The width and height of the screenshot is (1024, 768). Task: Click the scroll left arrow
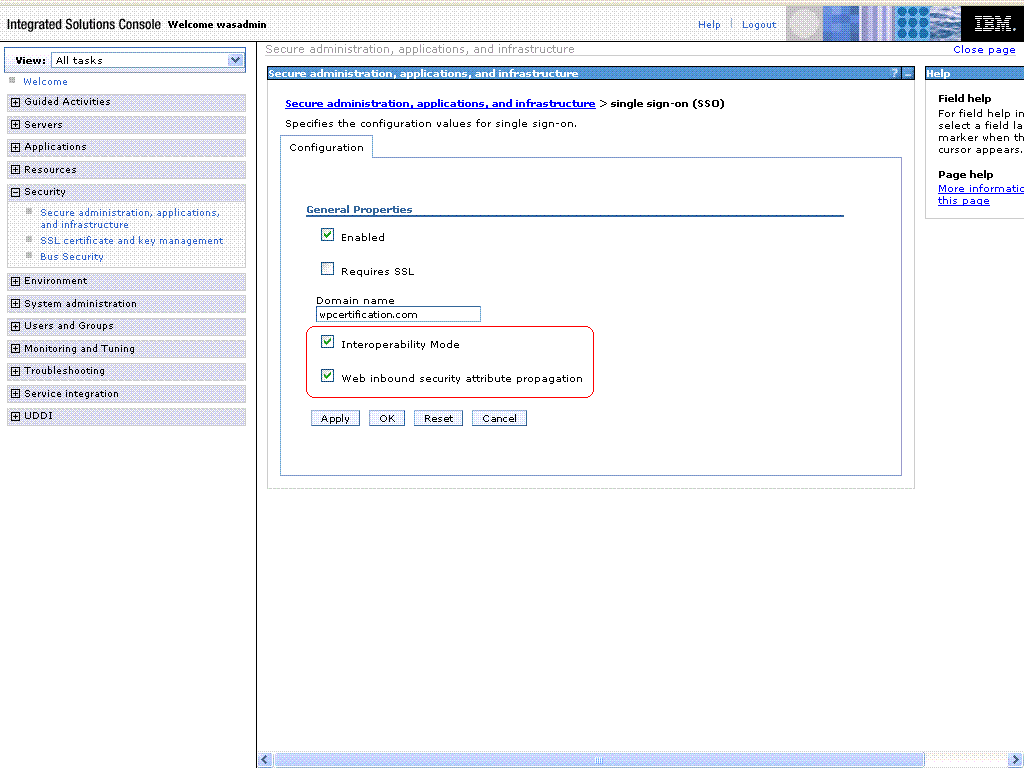pyautogui.click(x=264, y=760)
